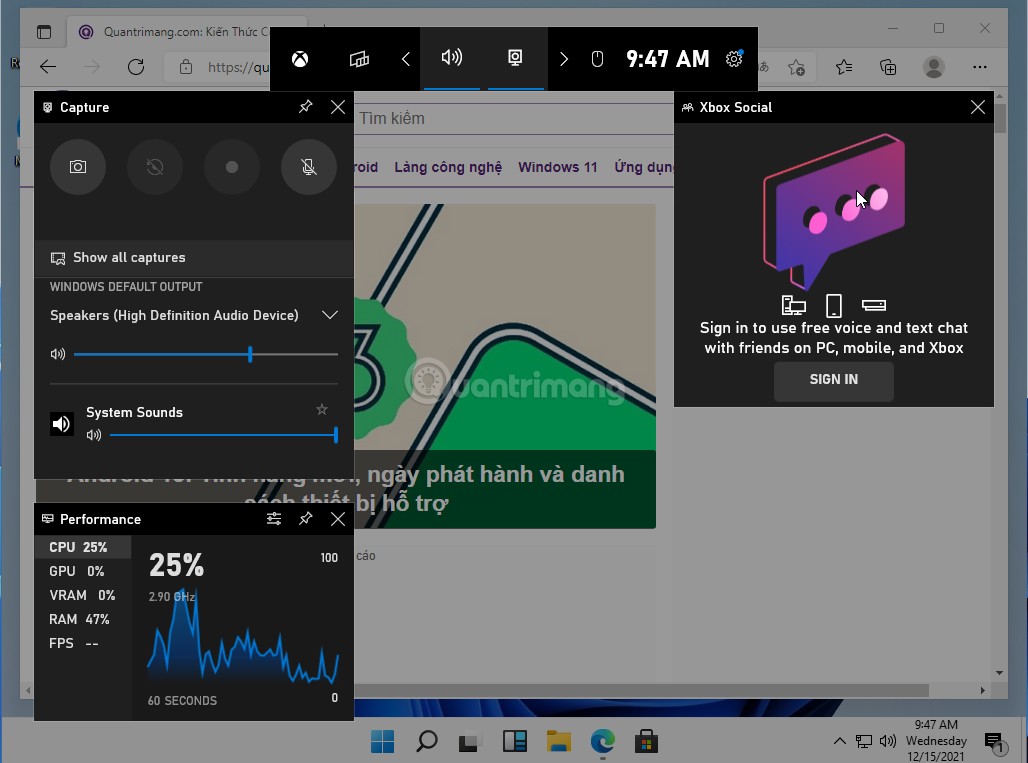Open notification center icon
This screenshot has width=1028, height=763.
[995, 742]
